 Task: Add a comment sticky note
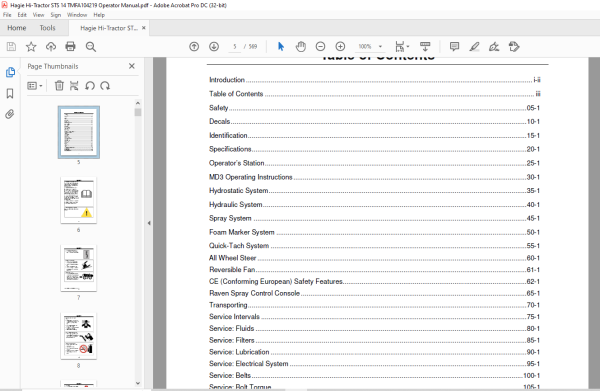pos(454,47)
